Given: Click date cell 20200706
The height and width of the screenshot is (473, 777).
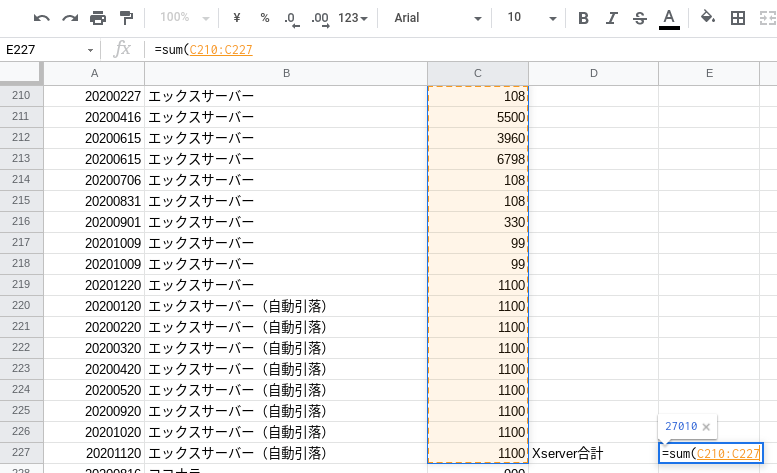Looking at the screenshot, I should coord(94,180).
